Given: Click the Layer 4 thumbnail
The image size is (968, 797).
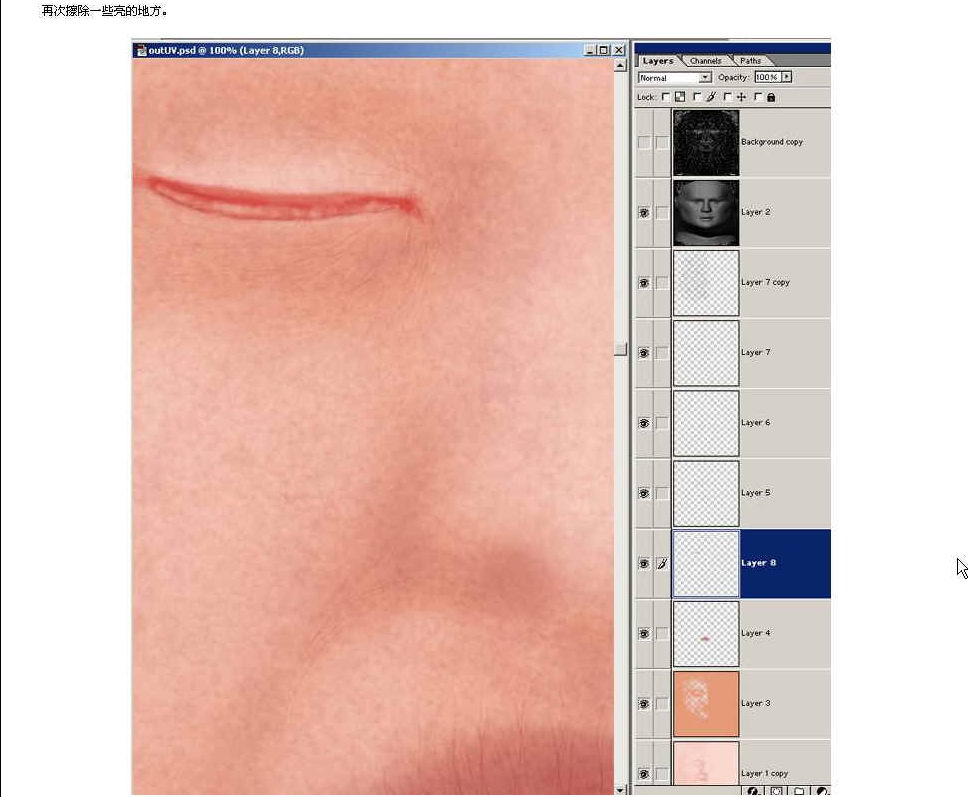Looking at the screenshot, I should pyautogui.click(x=706, y=634).
